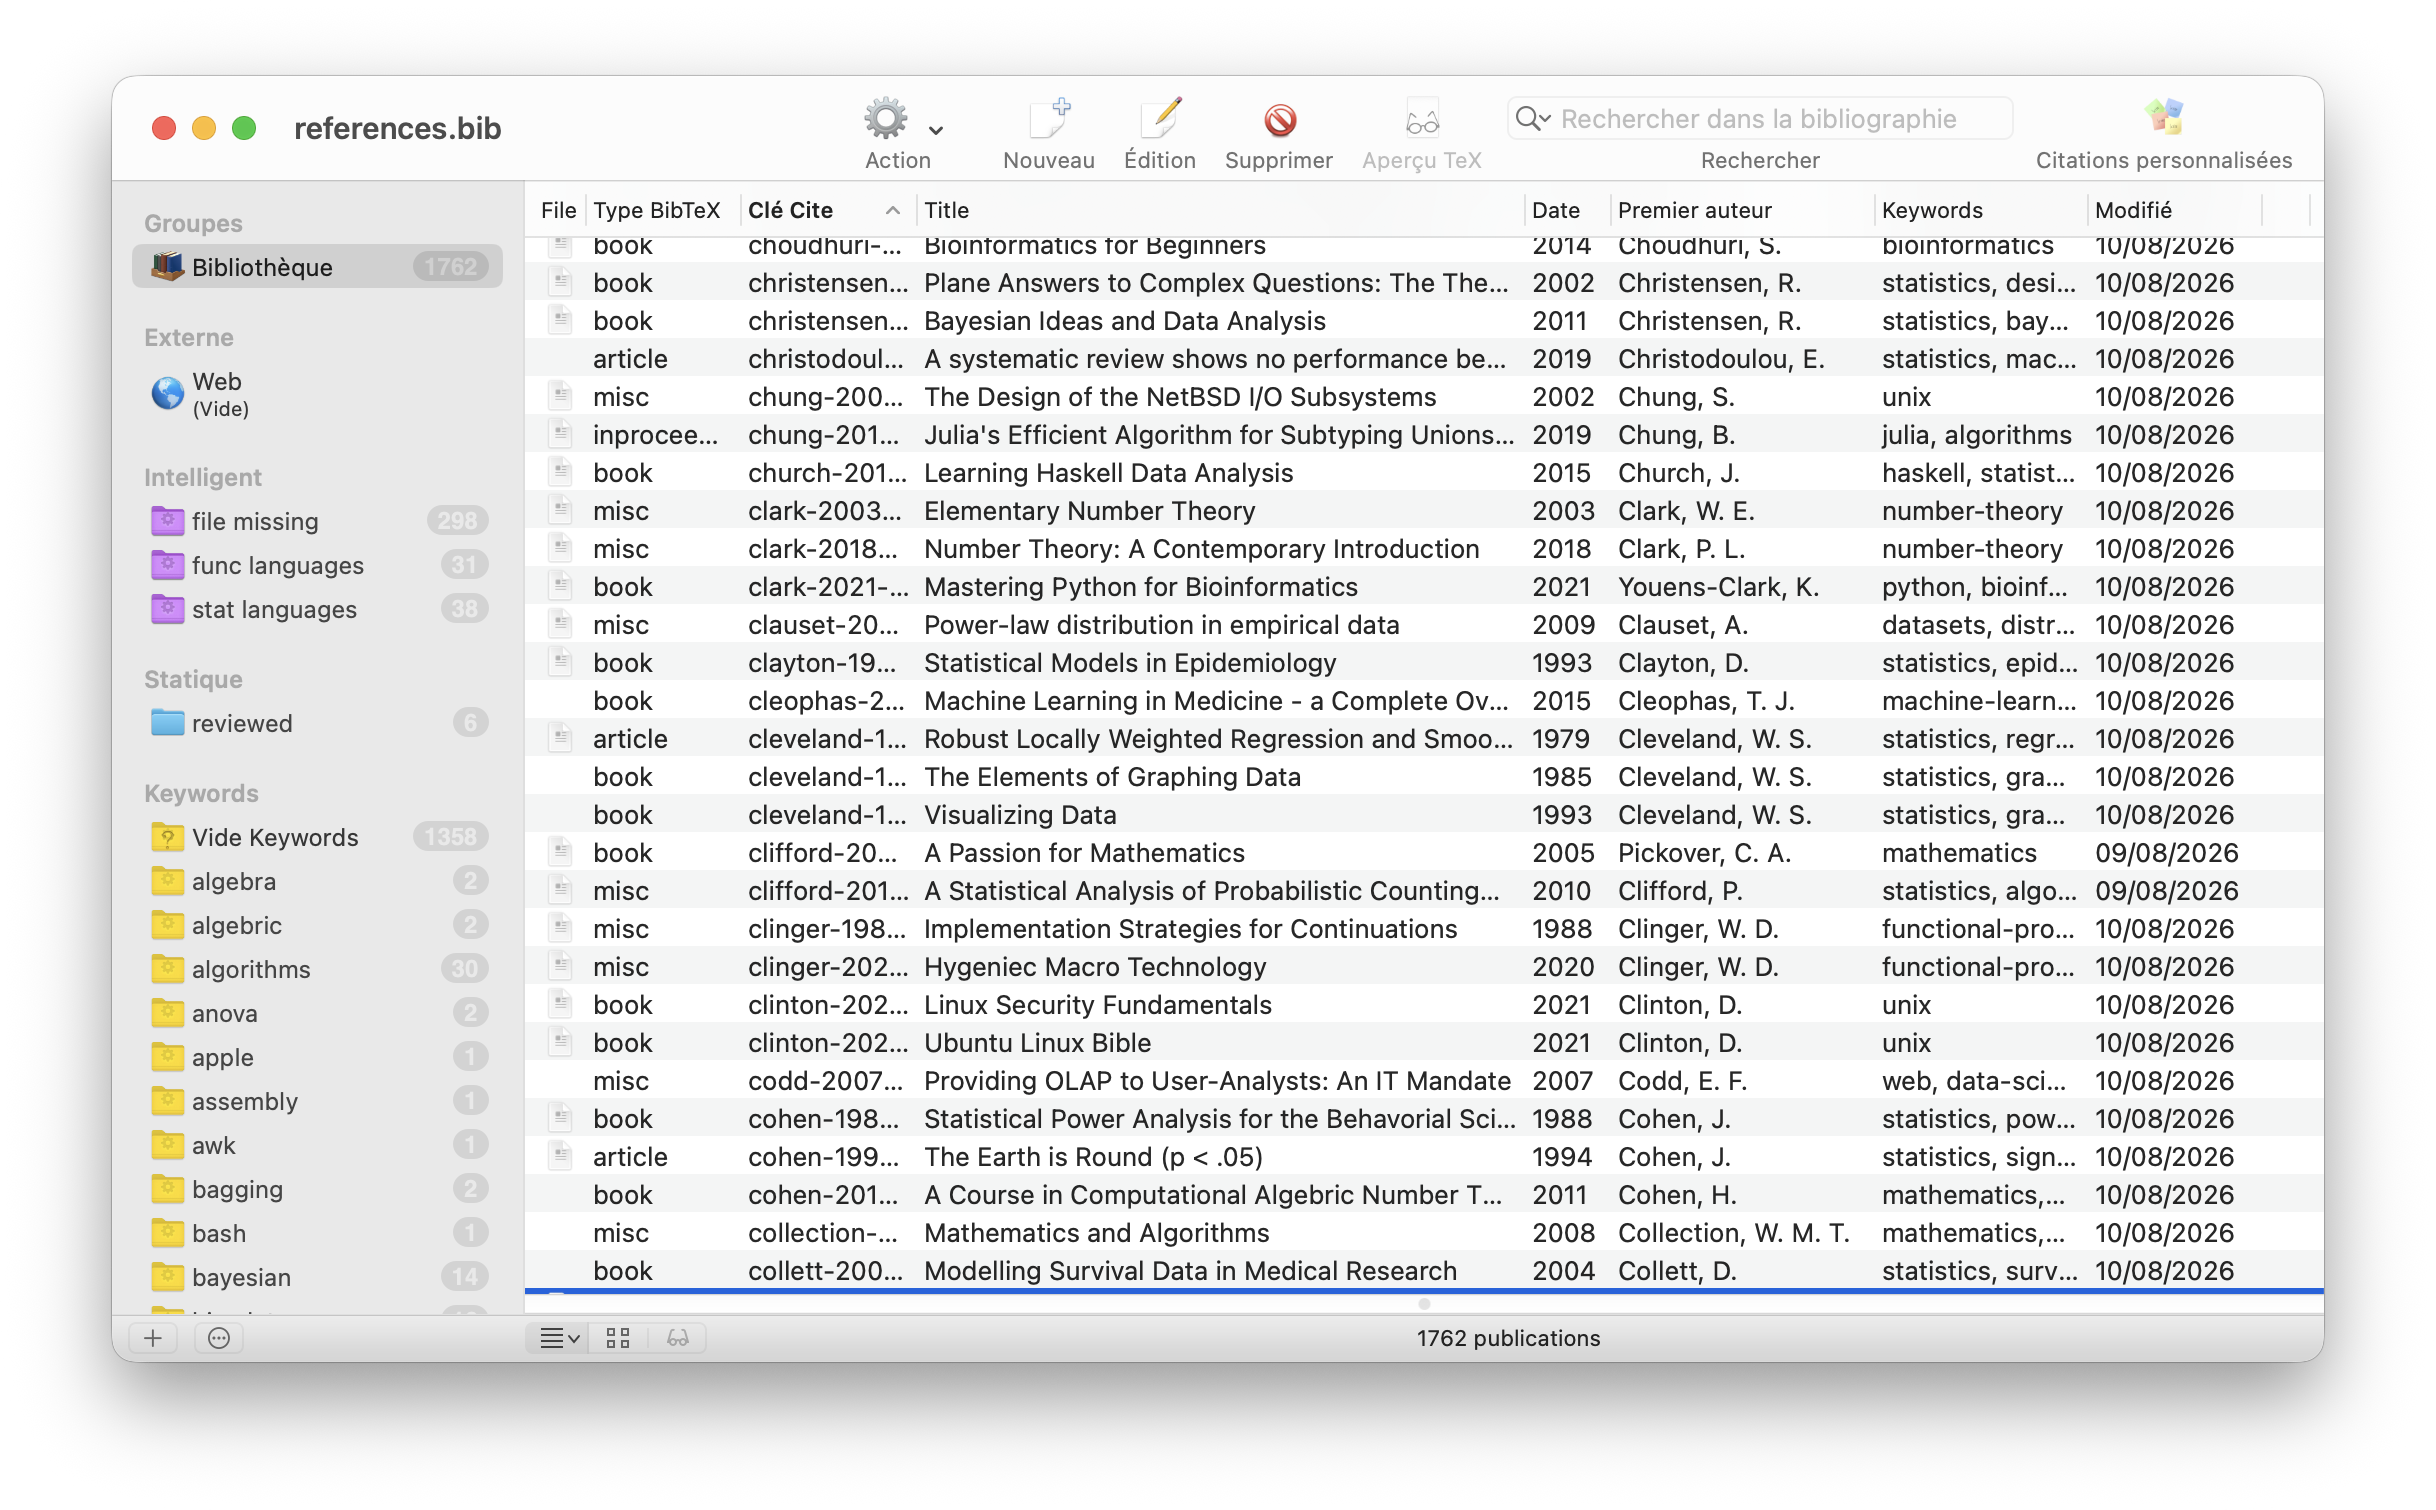Click the Supprimer delete icon
The image size is (2436, 1510).
point(1279,120)
